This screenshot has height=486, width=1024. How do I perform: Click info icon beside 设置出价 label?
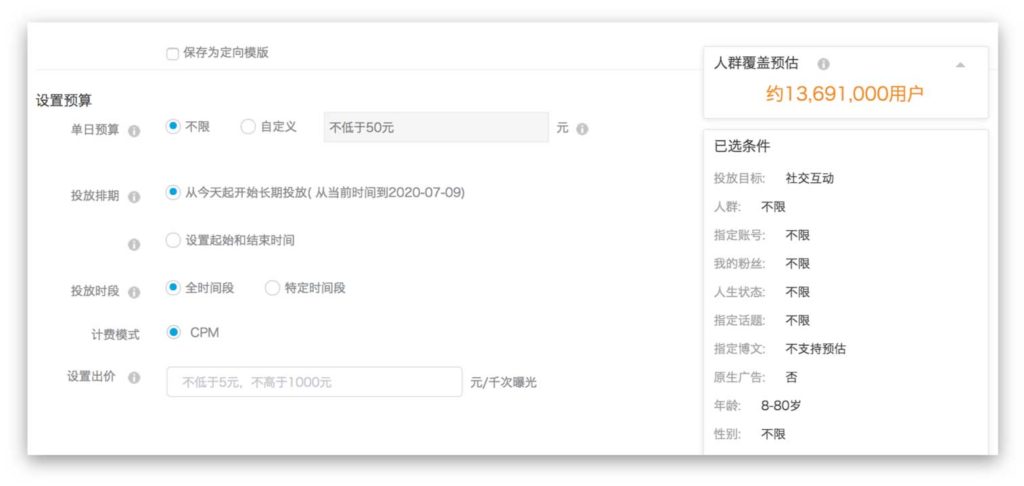[134, 378]
